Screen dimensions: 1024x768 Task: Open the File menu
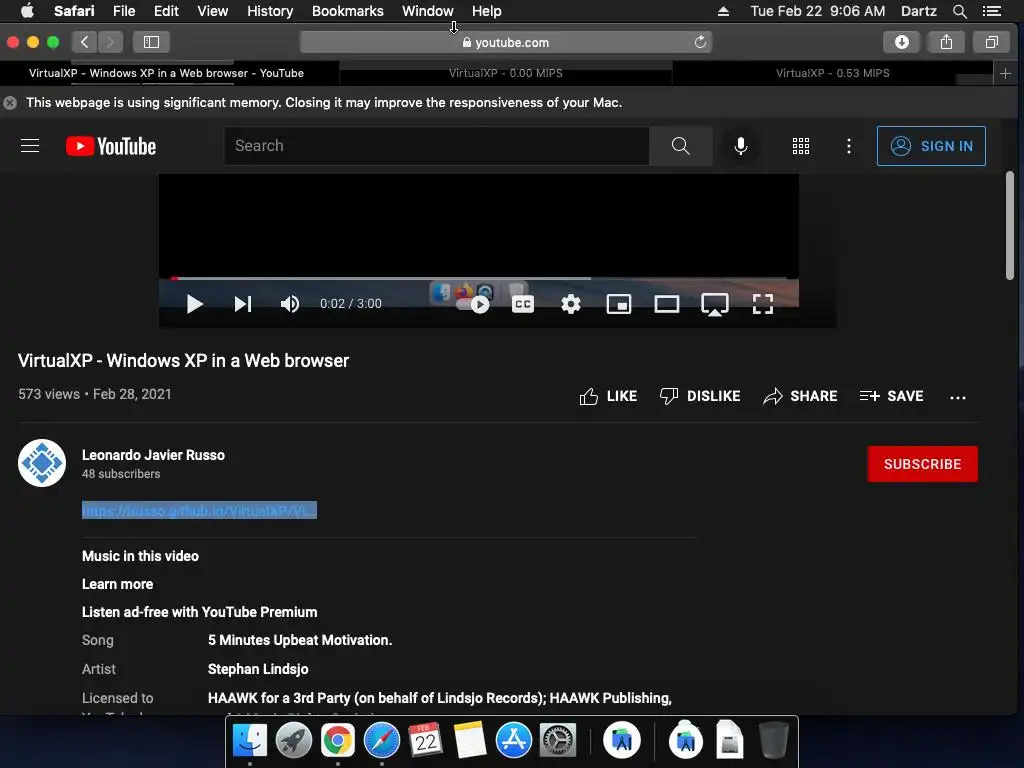tap(123, 11)
